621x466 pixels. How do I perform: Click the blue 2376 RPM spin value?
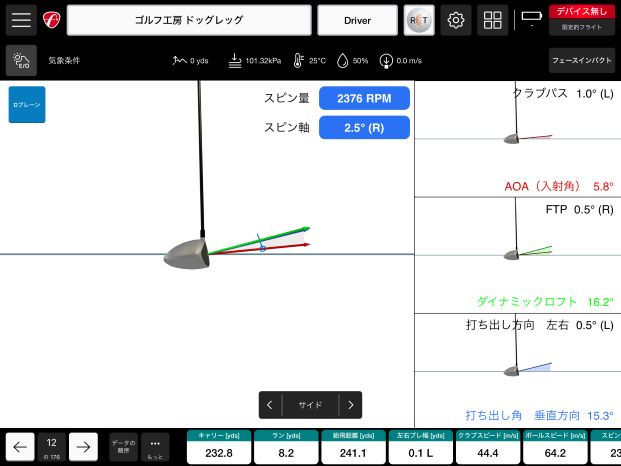tap(364, 98)
